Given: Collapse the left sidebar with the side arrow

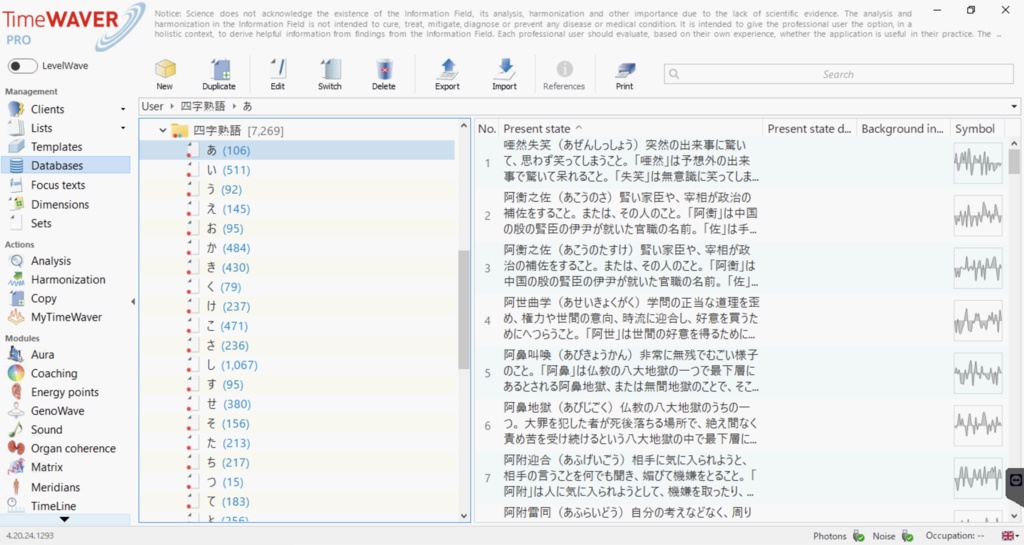Looking at the screenshot, I should point(133,302).
